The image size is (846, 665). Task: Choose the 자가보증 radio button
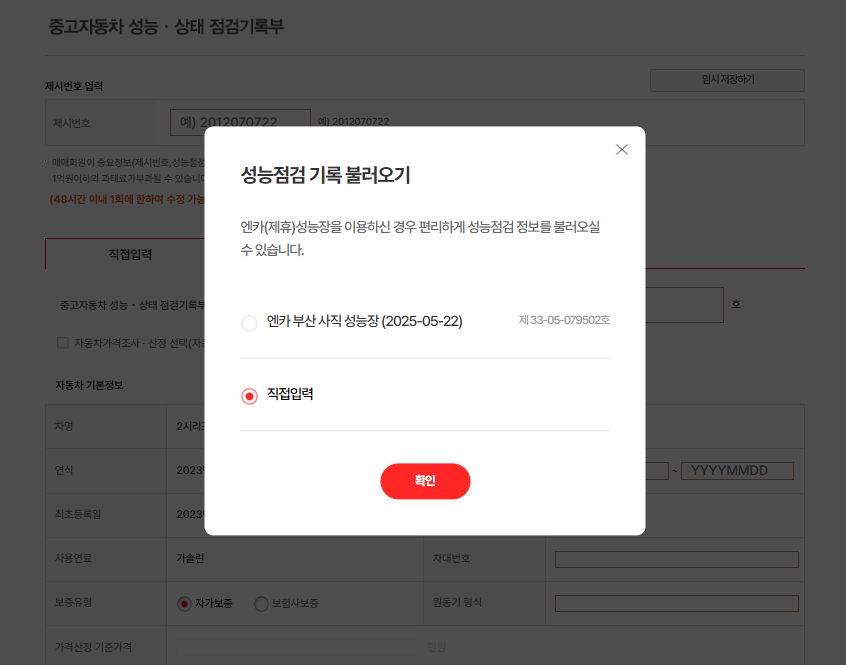pos(184,604)
